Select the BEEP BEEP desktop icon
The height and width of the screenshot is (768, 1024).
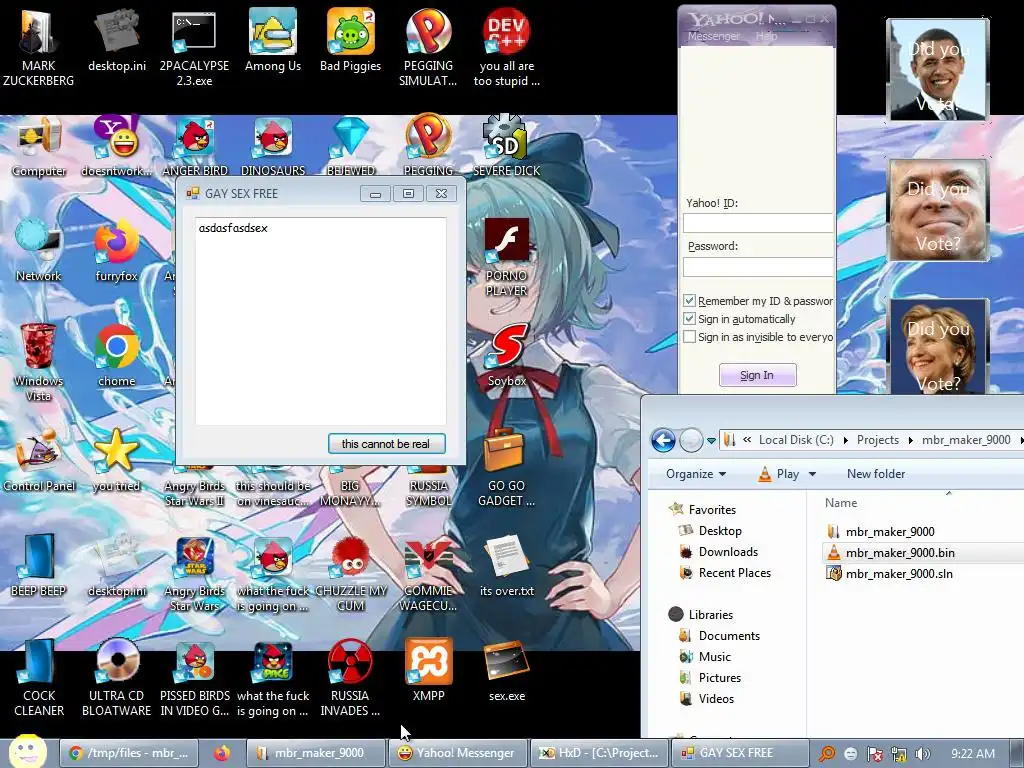tap(39, 566)
